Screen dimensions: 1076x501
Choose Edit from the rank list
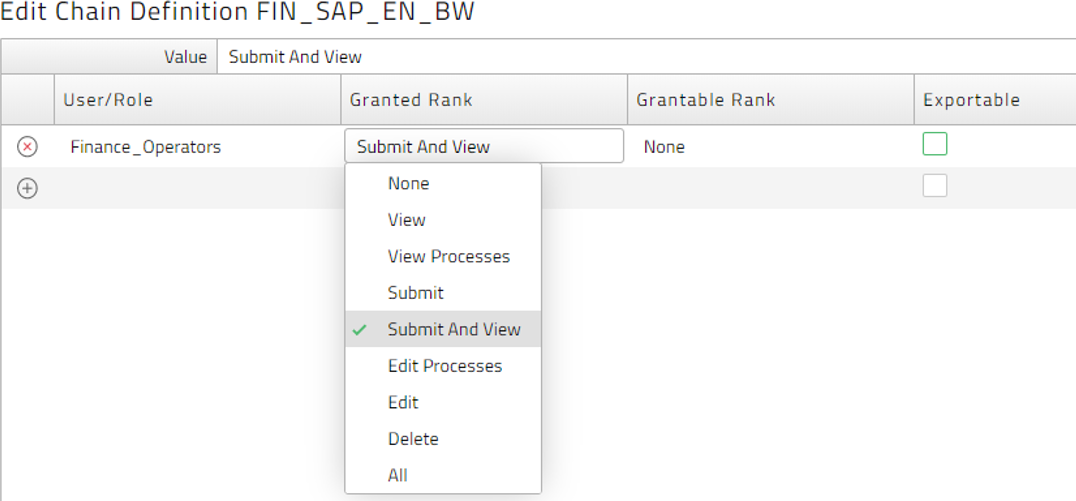click(443, 402)
